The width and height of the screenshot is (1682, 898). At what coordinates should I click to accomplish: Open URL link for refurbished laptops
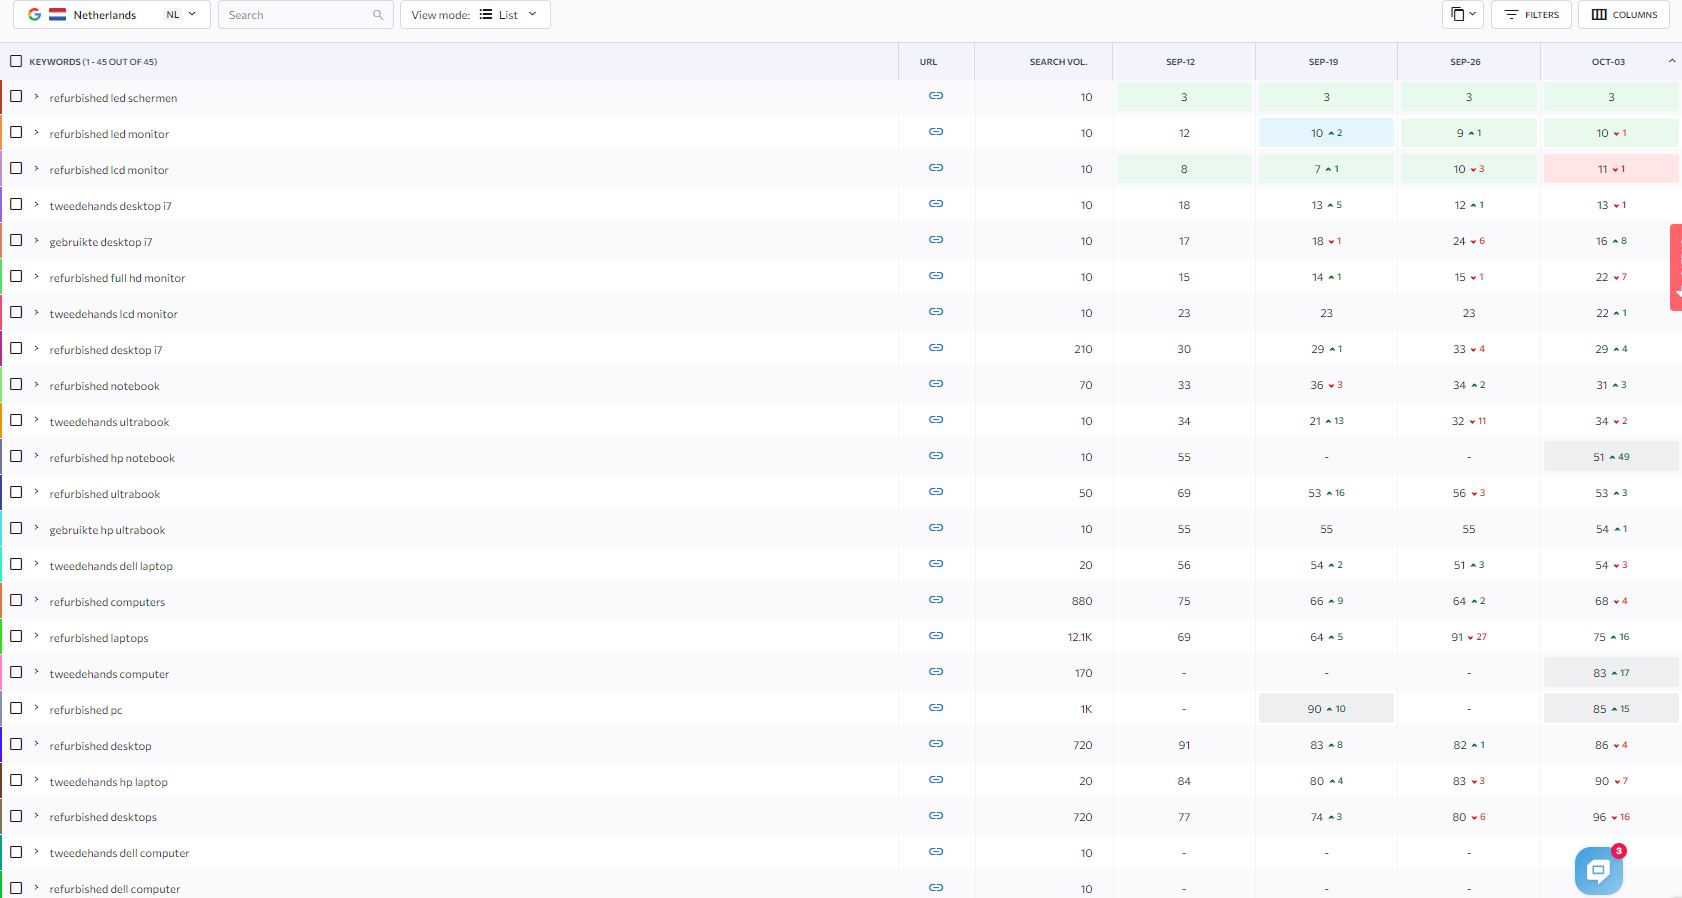point(936,636)
